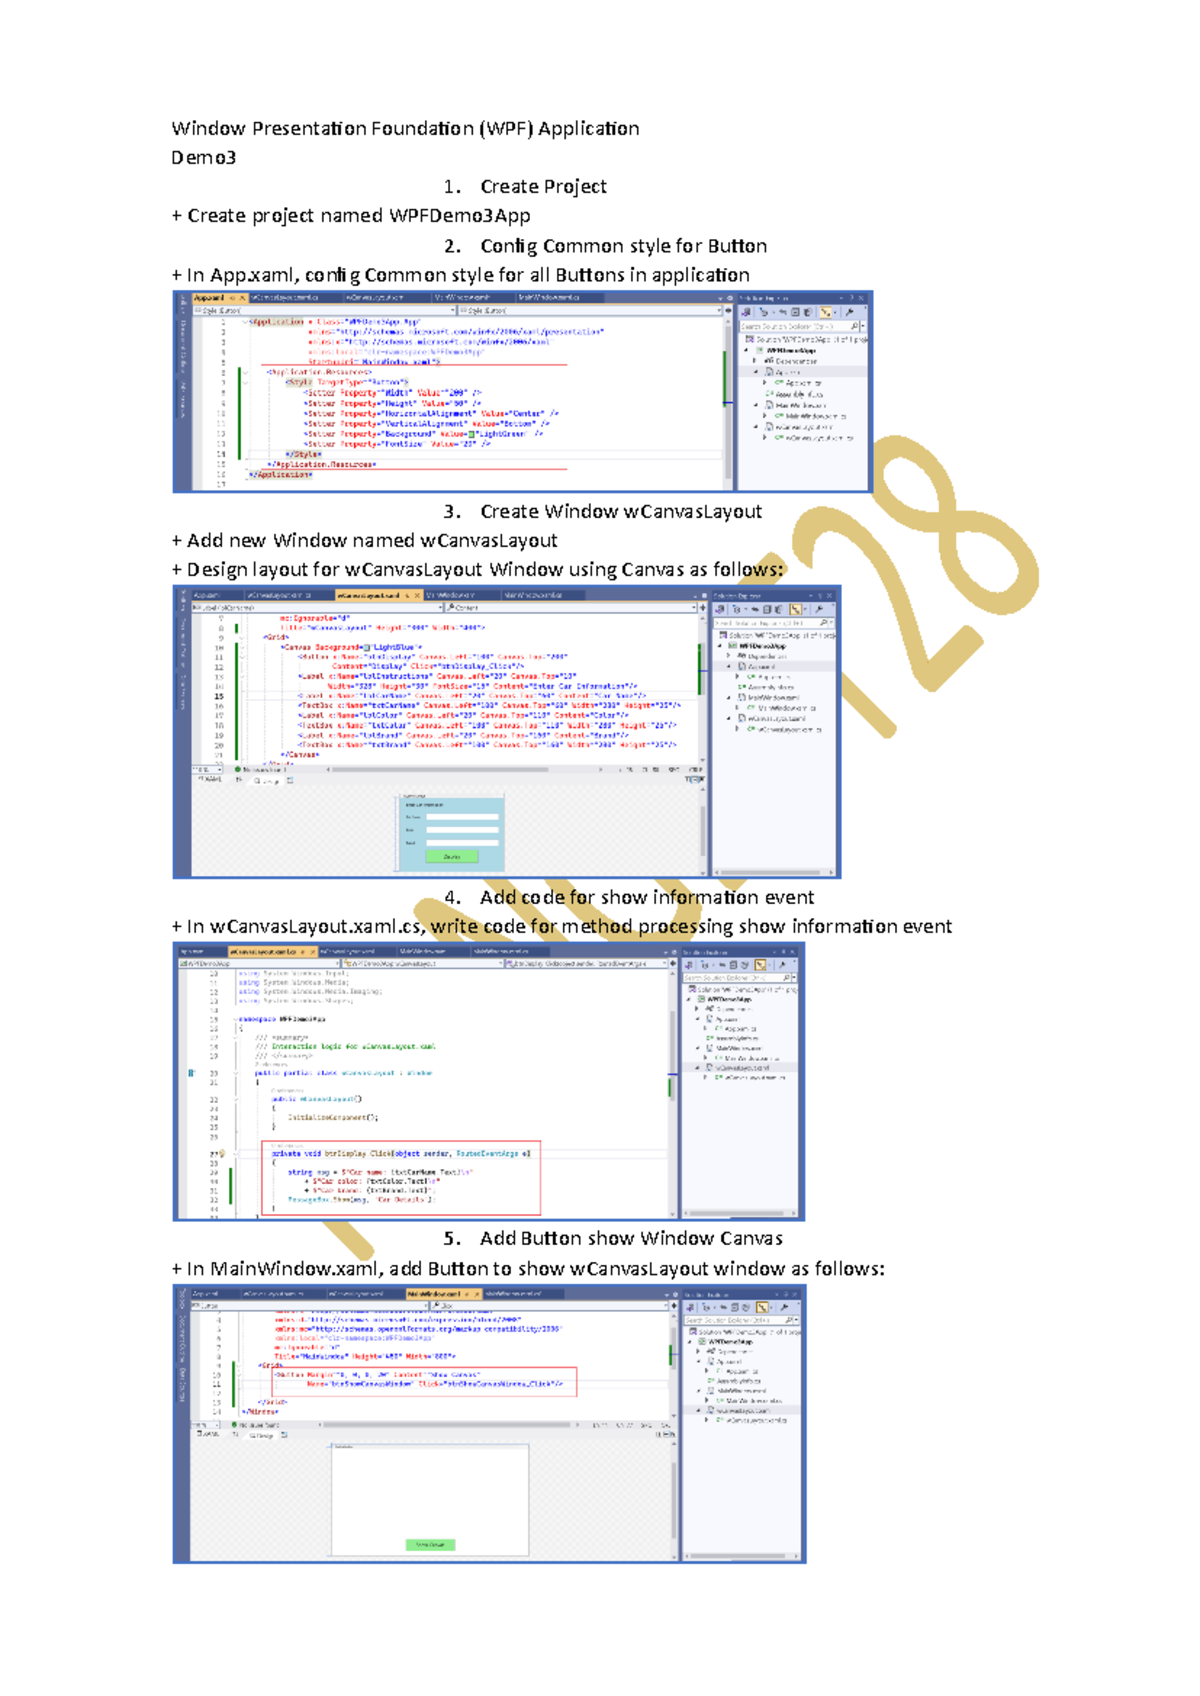This screenshot has height=1696, width=1200.
Task: Select wCanvasLayout.xaml.cs in second screenshot's Solution Explorer
Action: point(784,729)
